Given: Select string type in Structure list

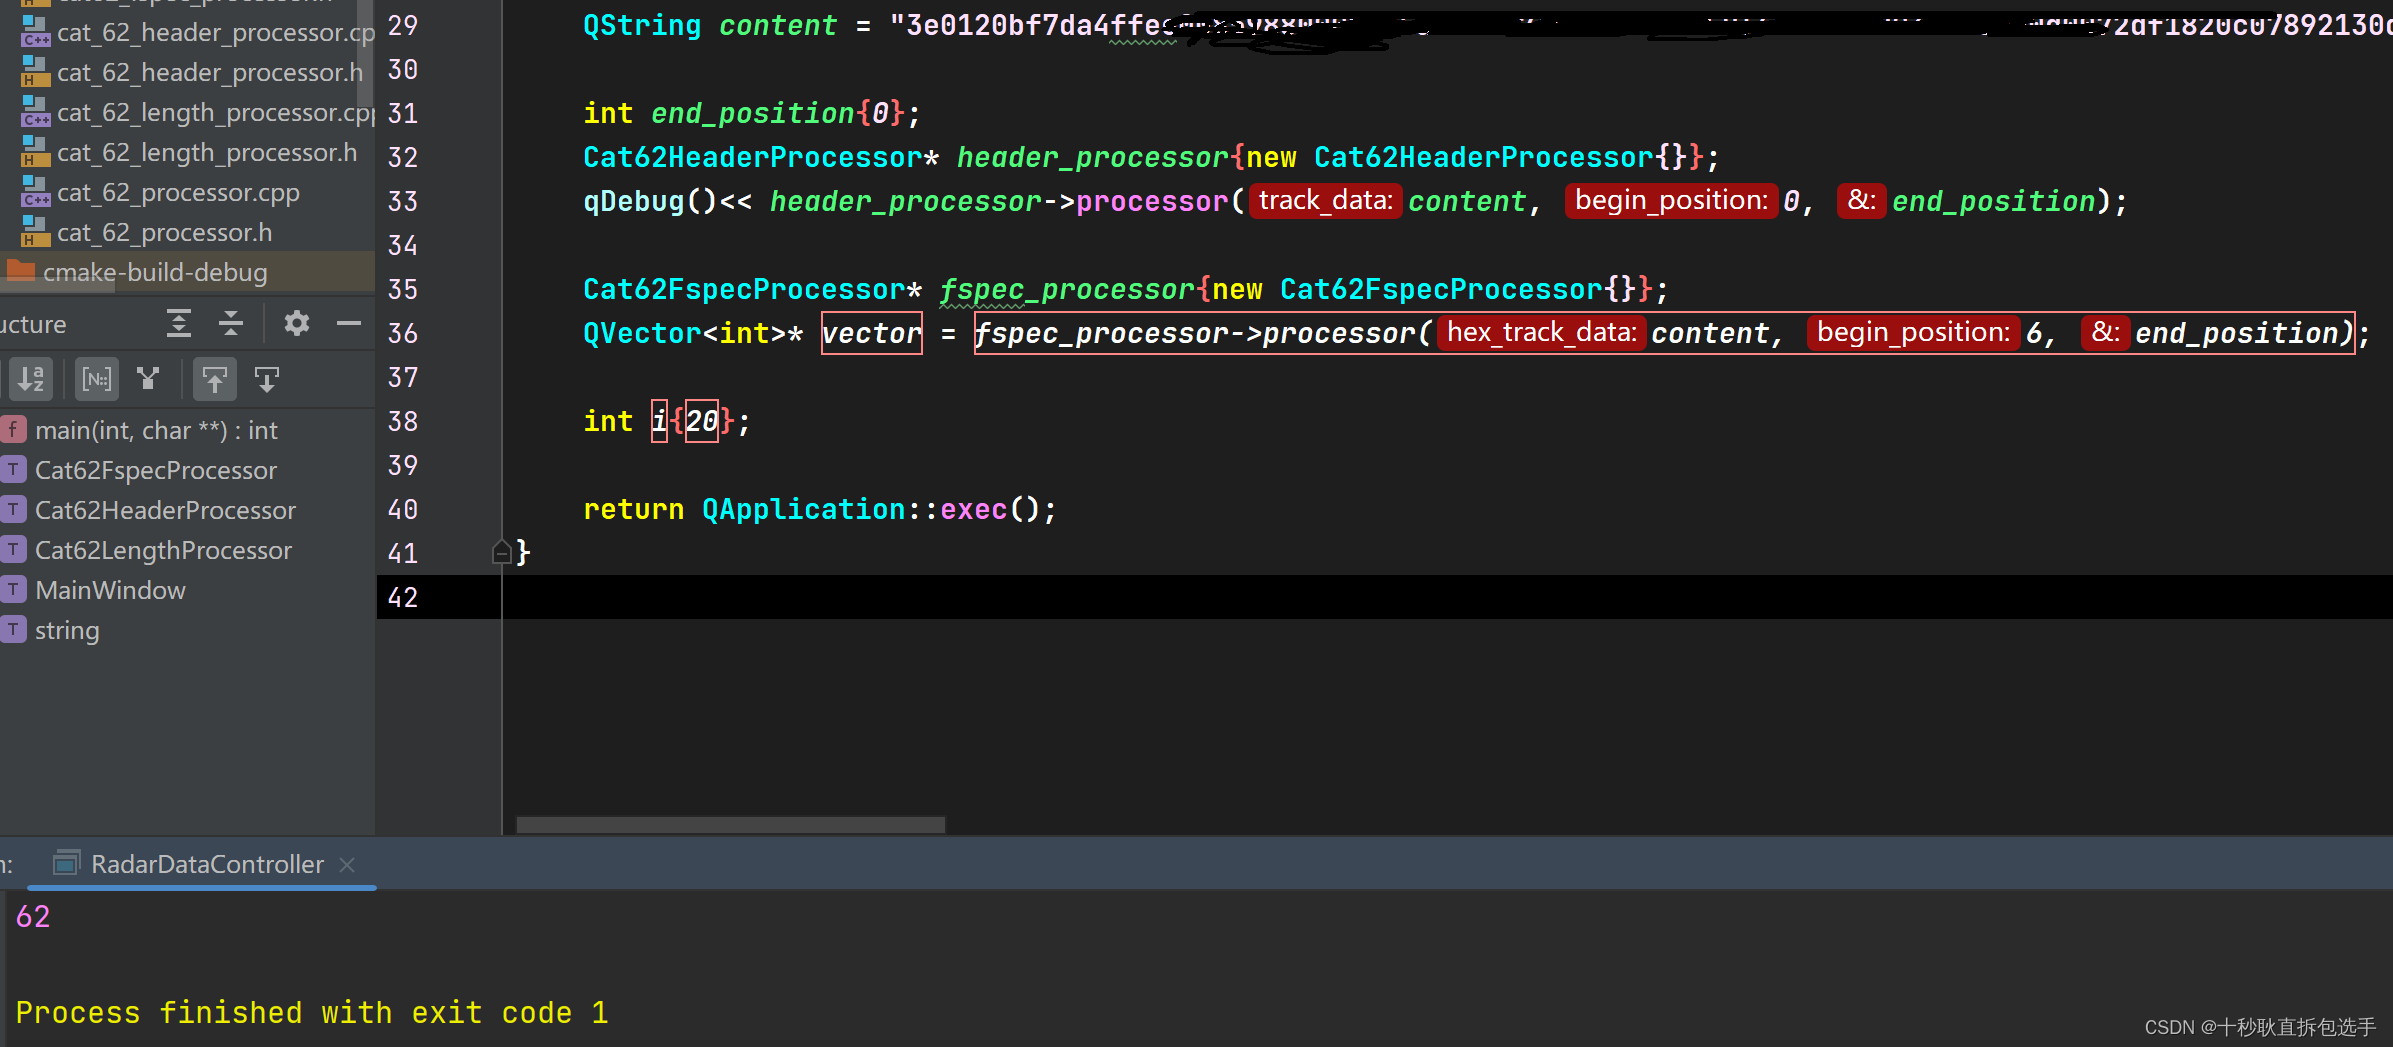Looking at the screenshot, I should coord(67,630).
